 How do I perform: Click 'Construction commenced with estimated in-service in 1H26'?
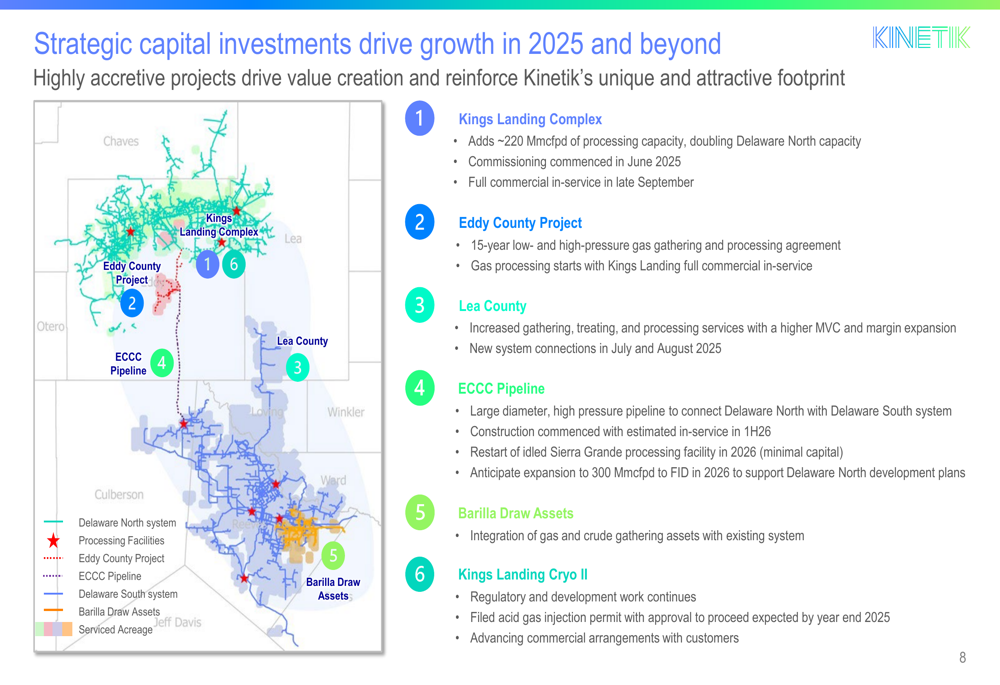coord(621,431)
